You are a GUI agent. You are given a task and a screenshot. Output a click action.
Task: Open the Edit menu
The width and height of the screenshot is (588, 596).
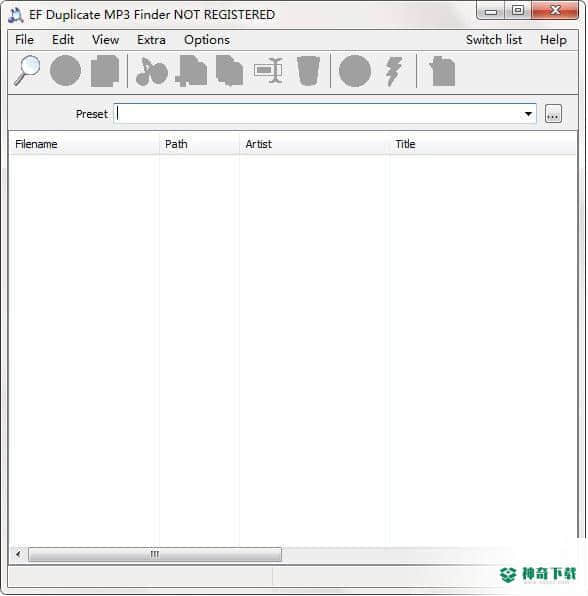pos(63,40)
